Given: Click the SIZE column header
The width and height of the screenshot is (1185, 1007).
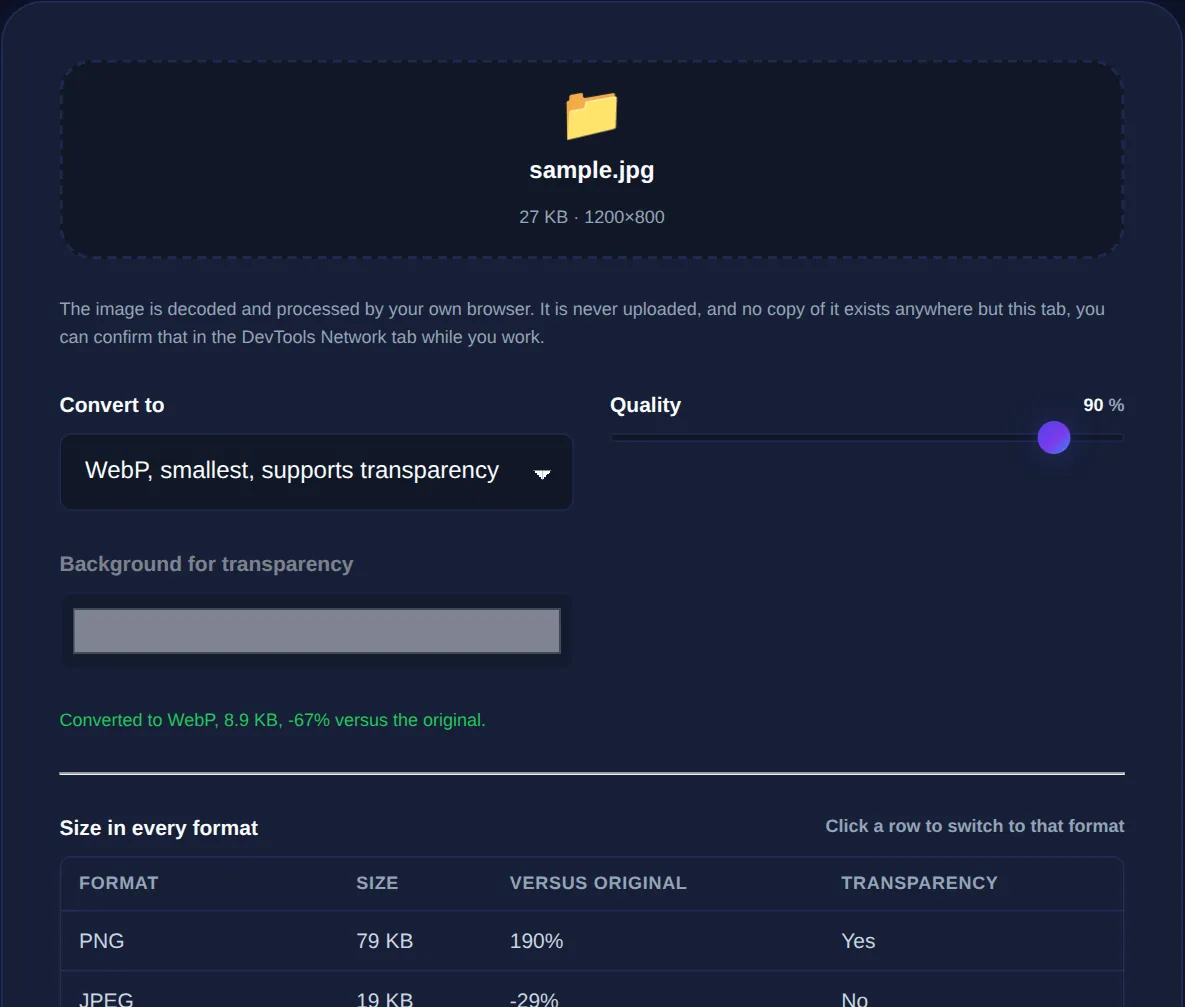Looking at the screenshot, I should click(x=377, y=883).
